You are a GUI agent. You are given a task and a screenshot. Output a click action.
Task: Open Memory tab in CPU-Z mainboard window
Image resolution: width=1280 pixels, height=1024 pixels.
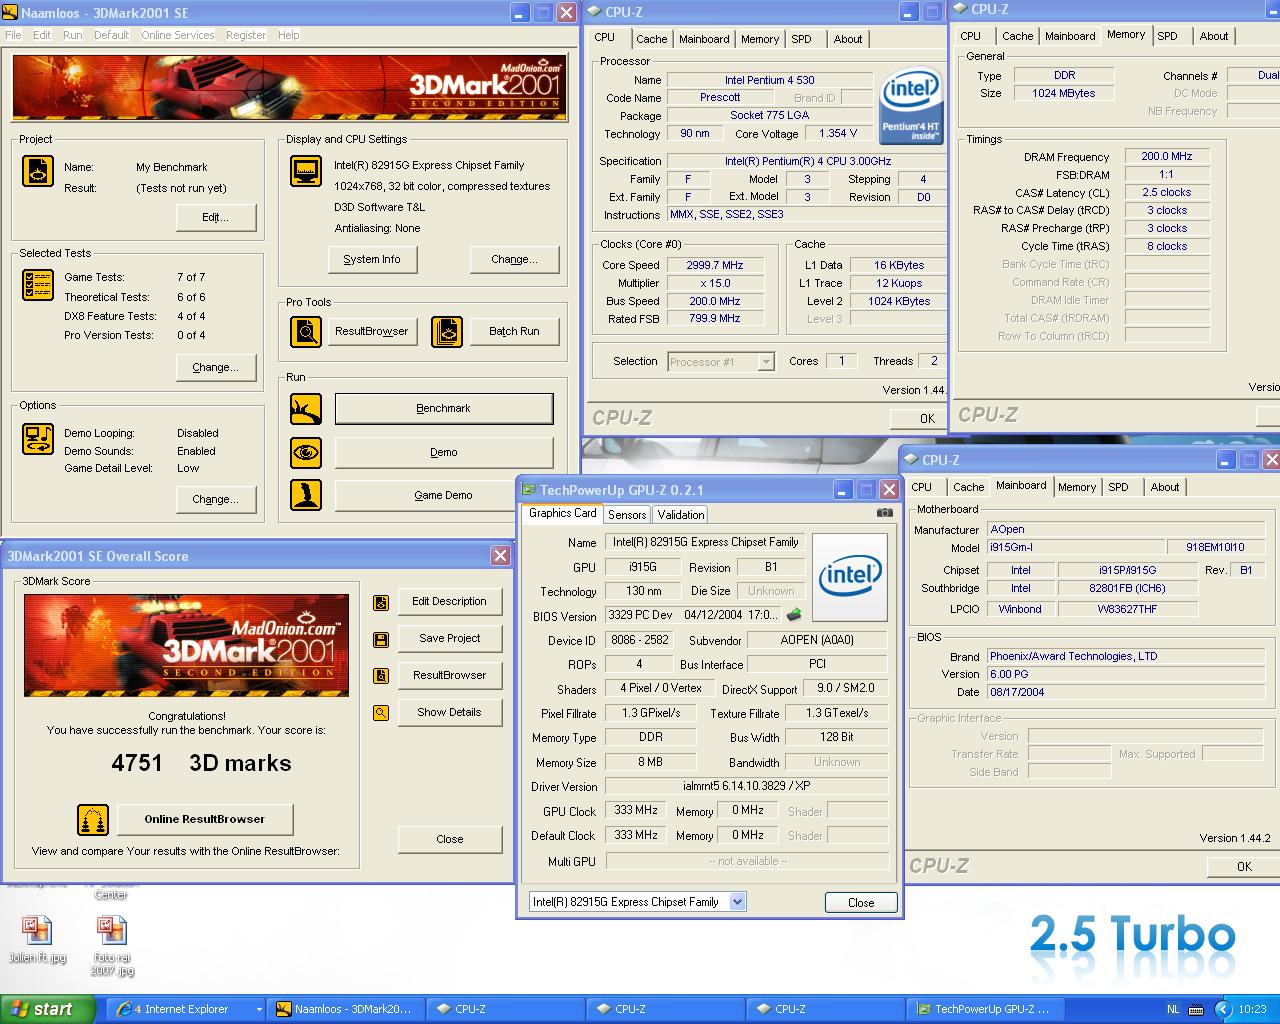coord(1077,487)
